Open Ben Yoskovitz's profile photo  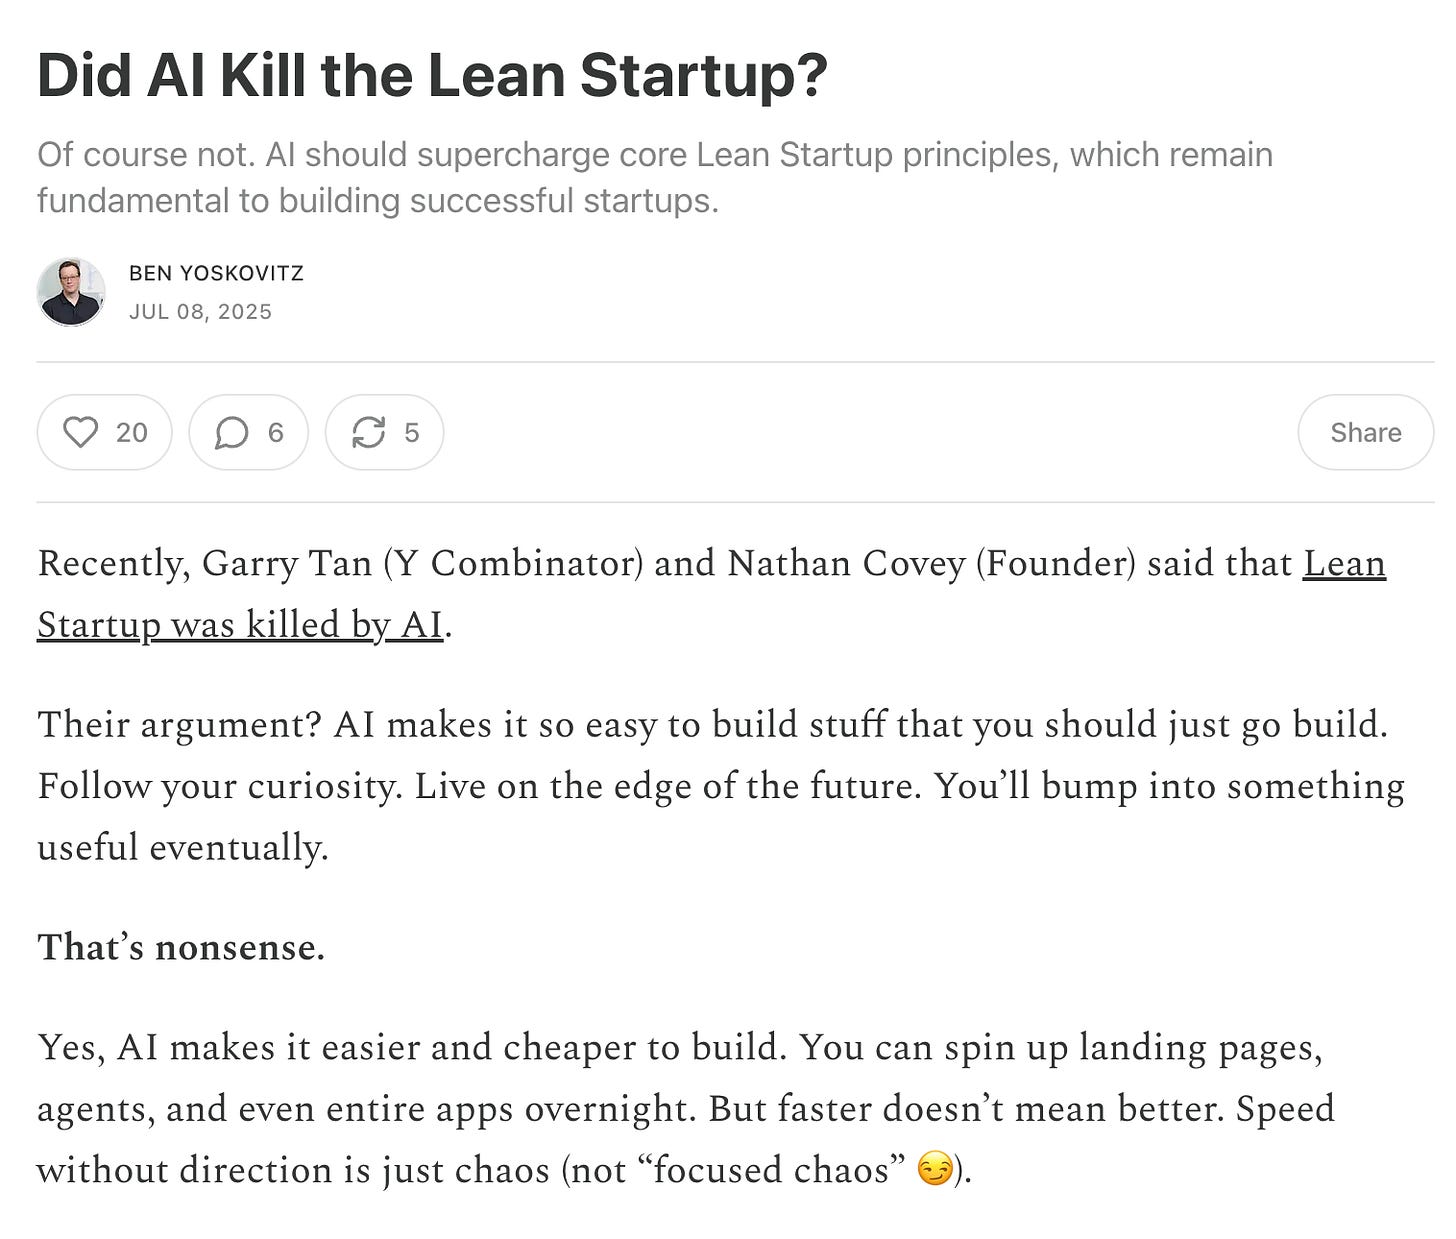(71, 292)
